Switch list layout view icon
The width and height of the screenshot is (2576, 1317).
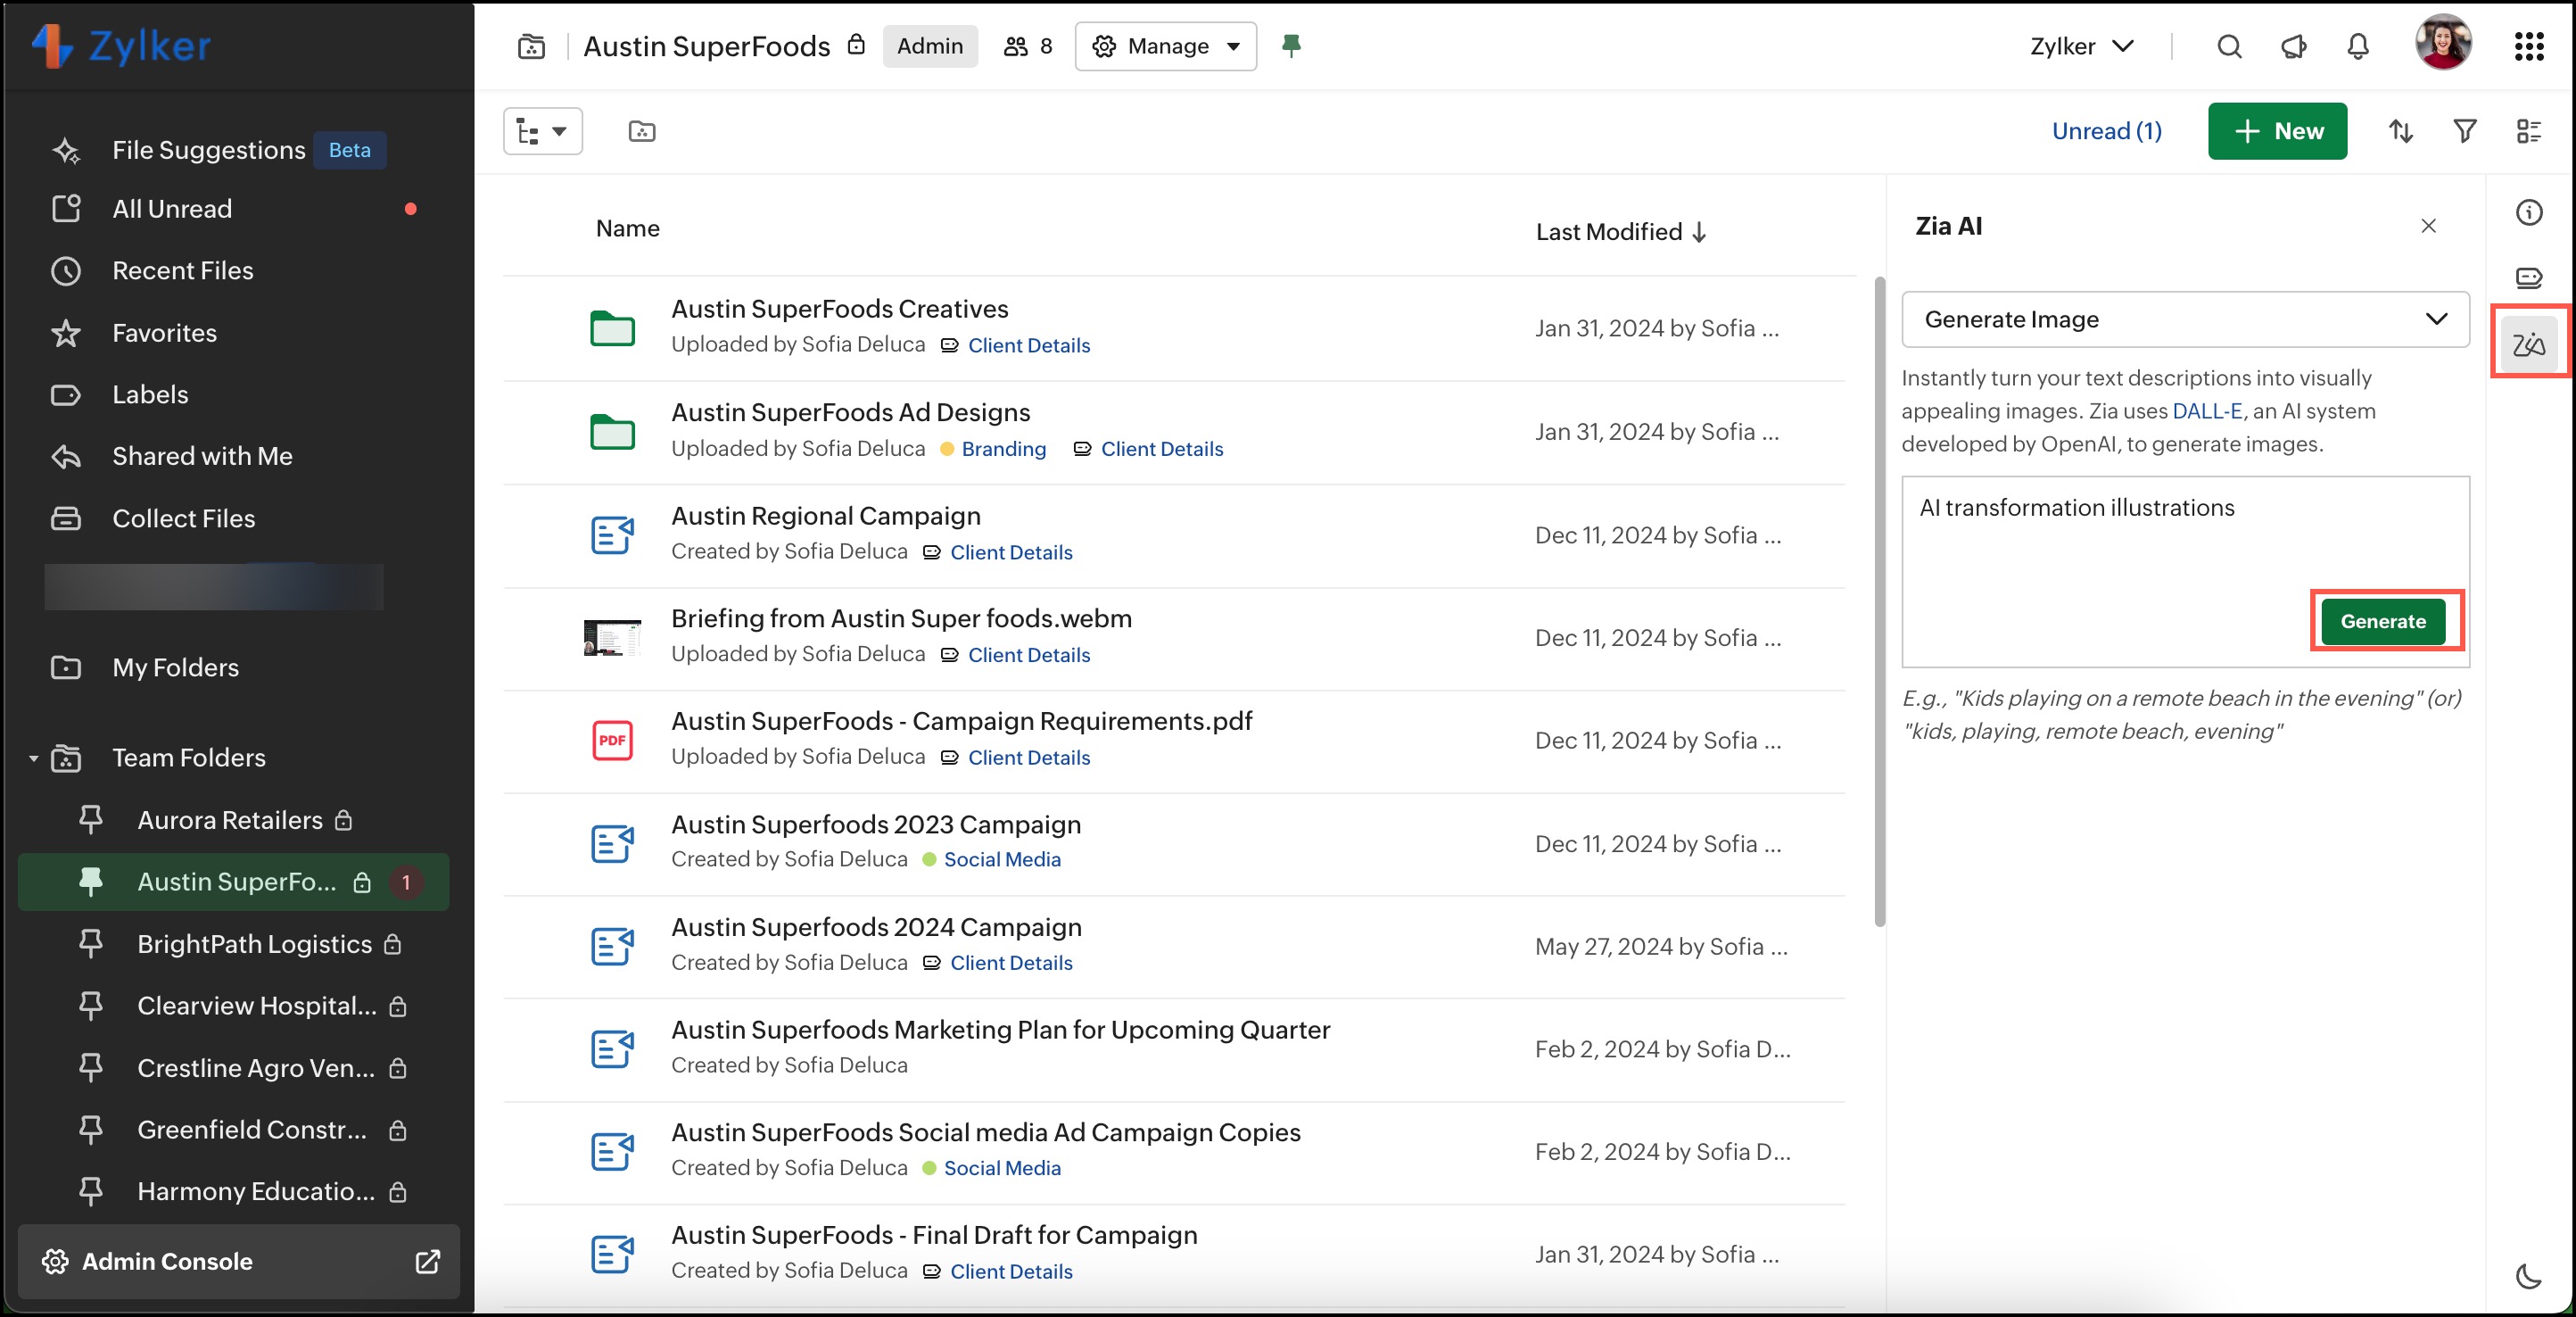coord(2528,131)
